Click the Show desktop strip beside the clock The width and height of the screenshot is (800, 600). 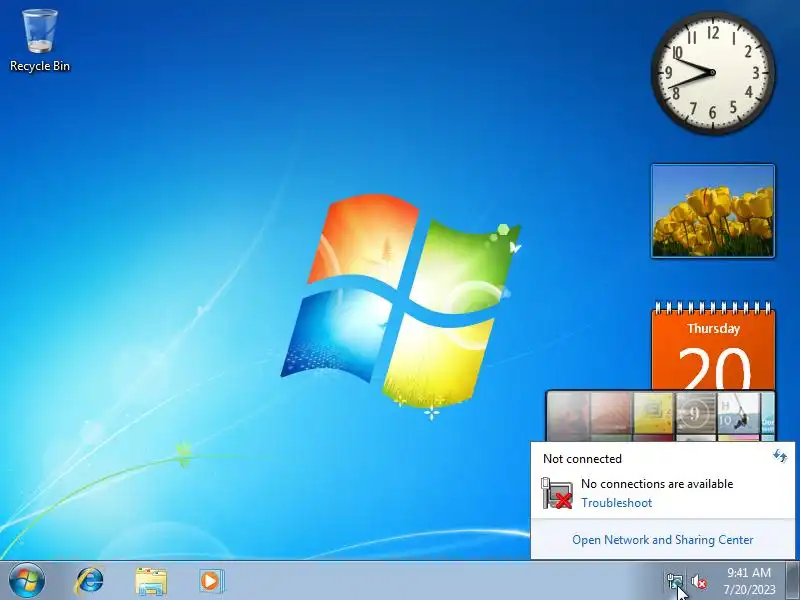[793, 581]
